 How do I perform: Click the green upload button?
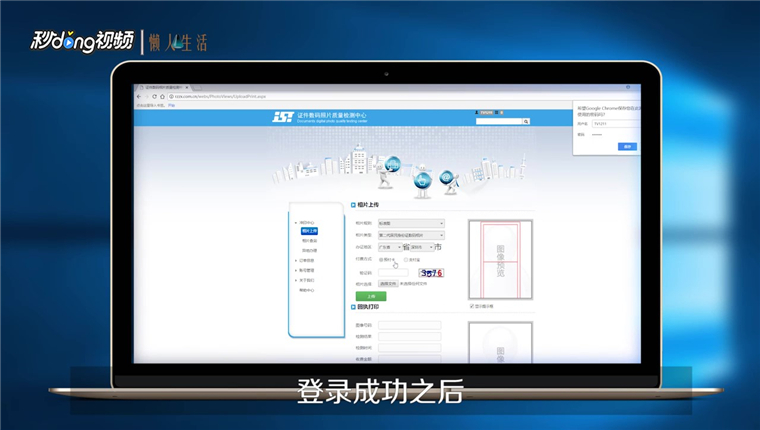coord(371,296)
